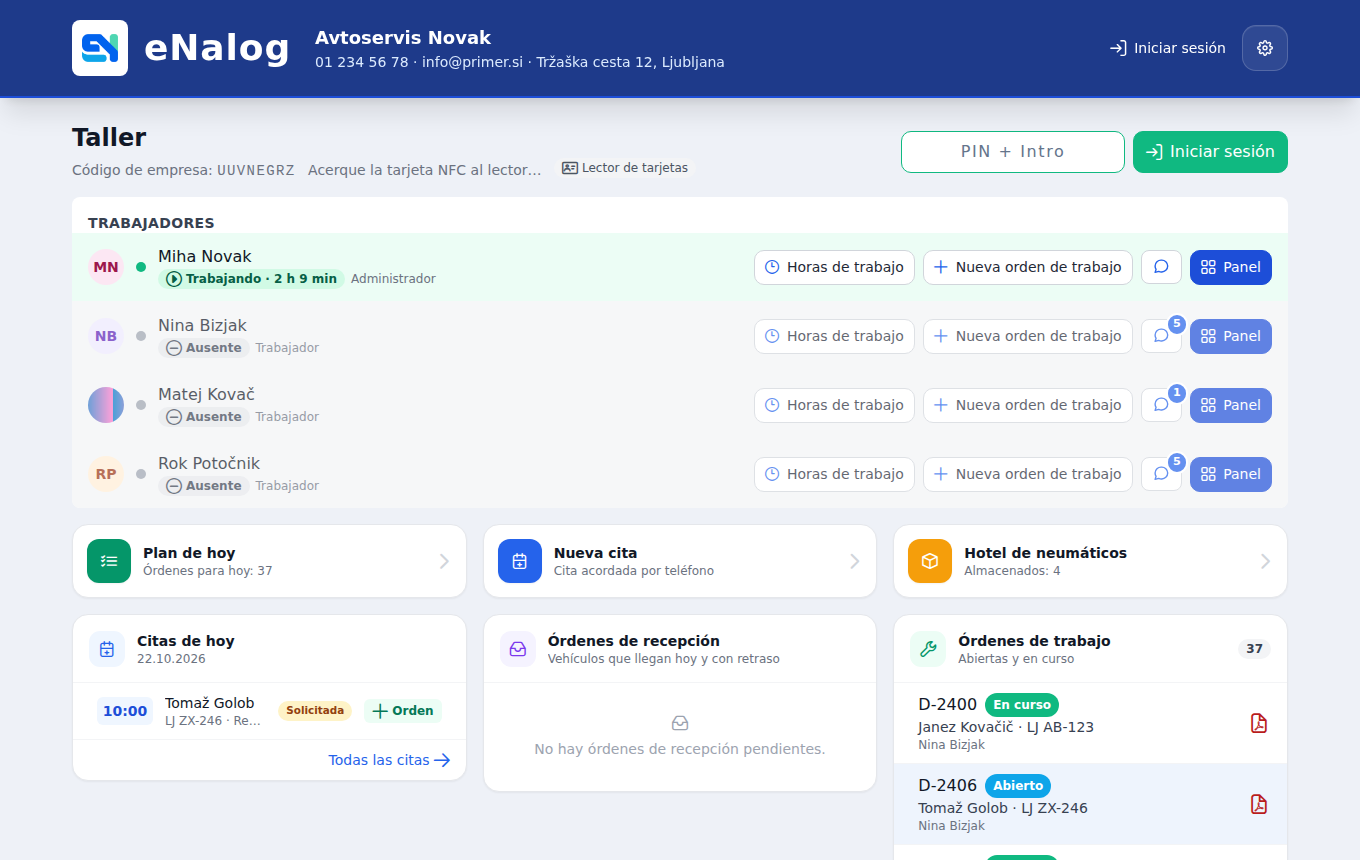The height and width of the screenshot is (860, 1360).
Task: Open Matej Kovač's chat messages icon
Action: [1161, 405]
